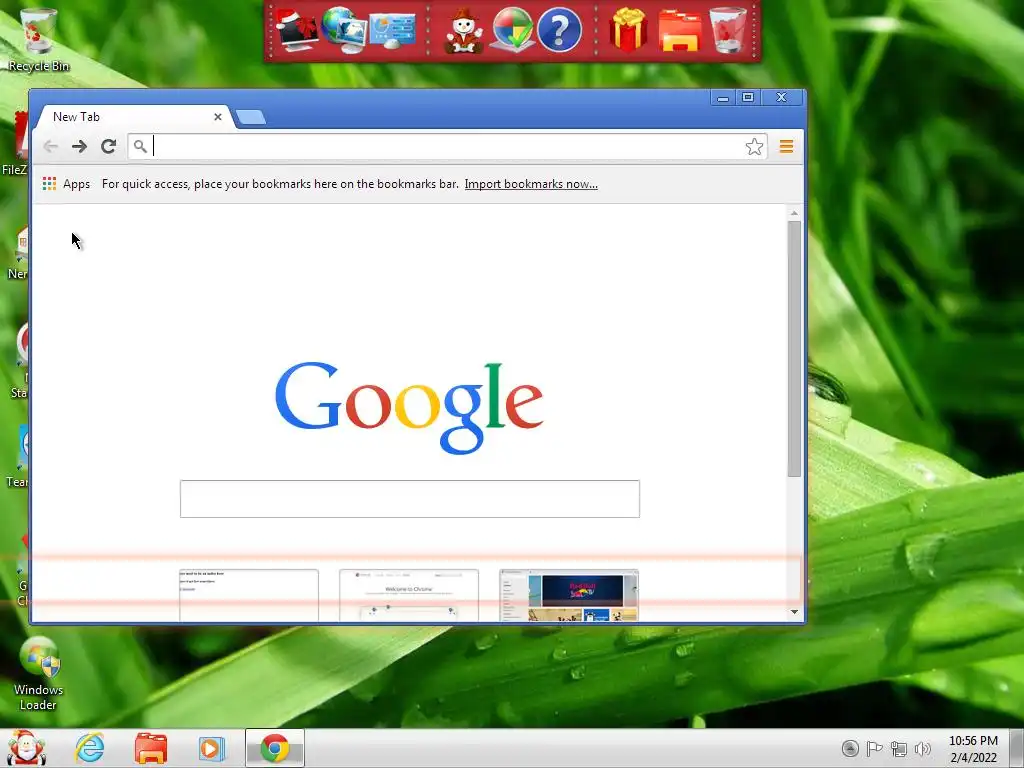Click the network tray icon

pos(899,748)
